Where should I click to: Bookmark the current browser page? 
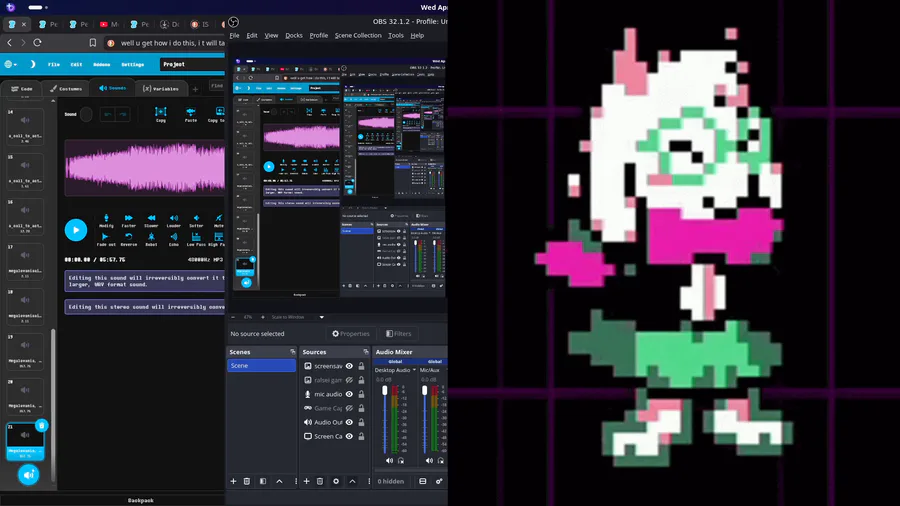pos(92,43)
